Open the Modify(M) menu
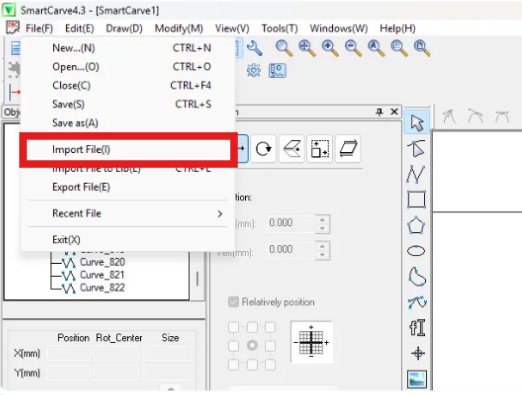The width and height of the screenshot is (522, 395). 179,29
